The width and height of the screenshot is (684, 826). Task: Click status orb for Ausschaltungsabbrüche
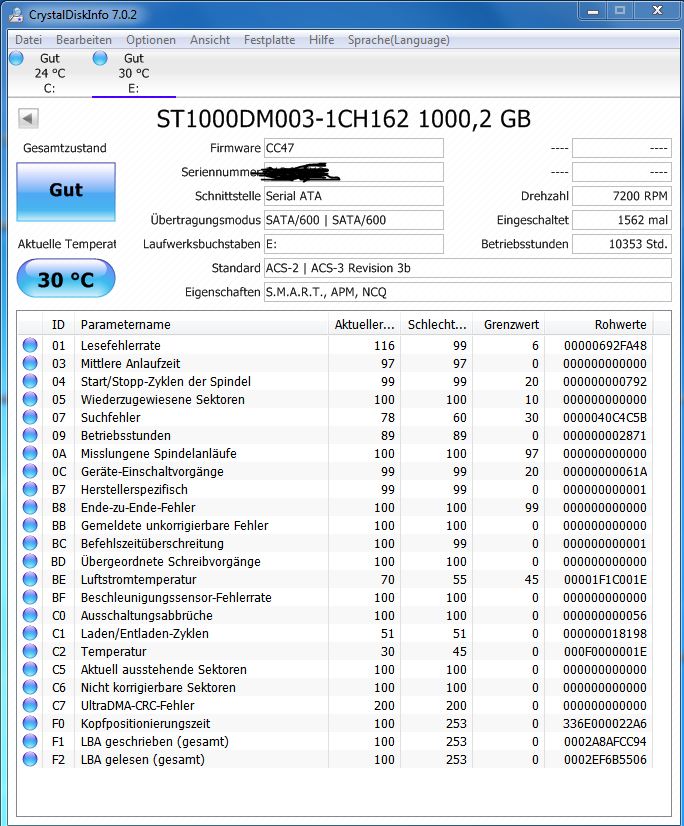[x=30, y=615]
